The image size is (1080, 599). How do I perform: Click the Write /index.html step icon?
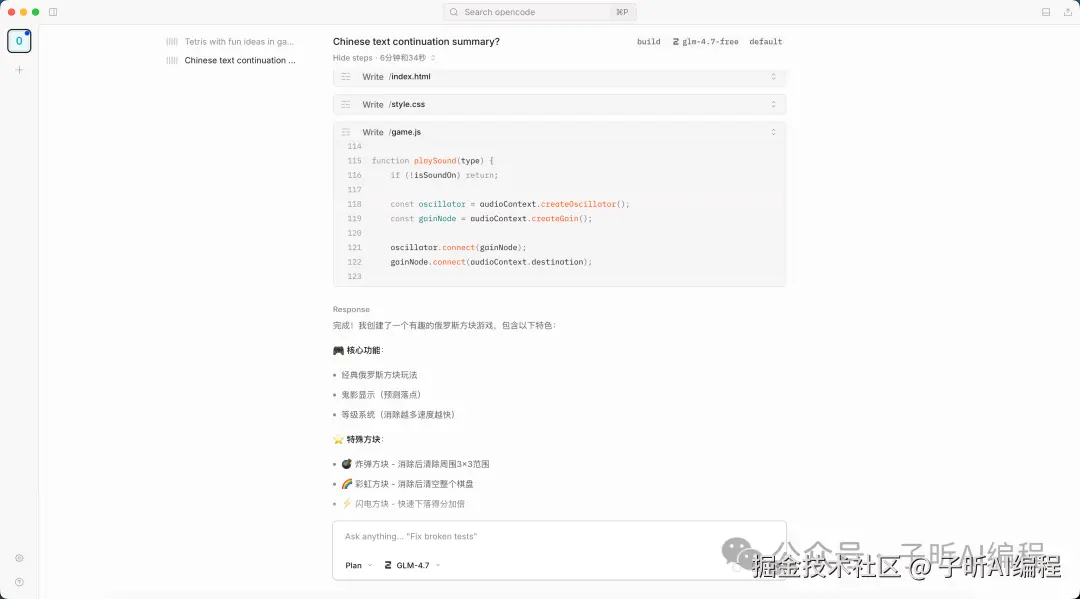[346, 77]
